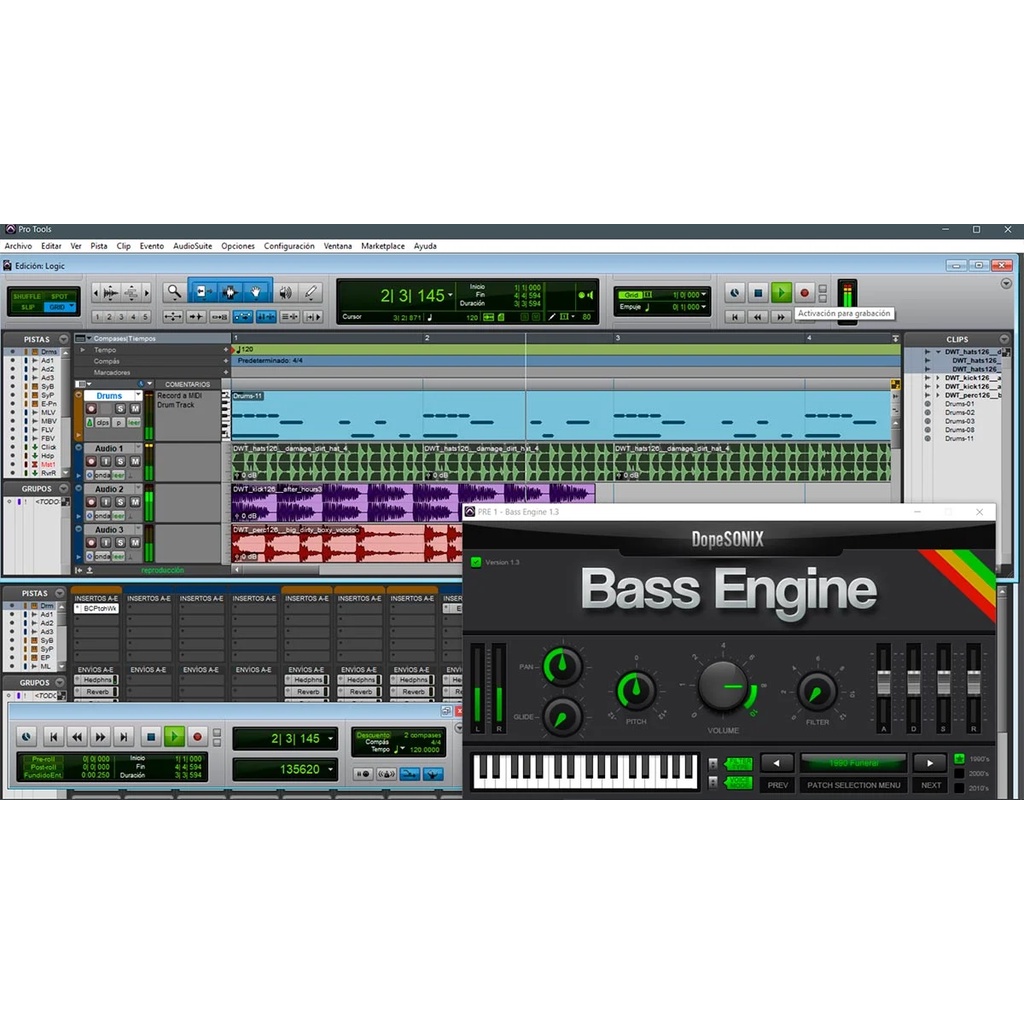Open PATCH SELECTION MENU in Bass Engine
The image size is (1024, 1024).
(854, 785)
